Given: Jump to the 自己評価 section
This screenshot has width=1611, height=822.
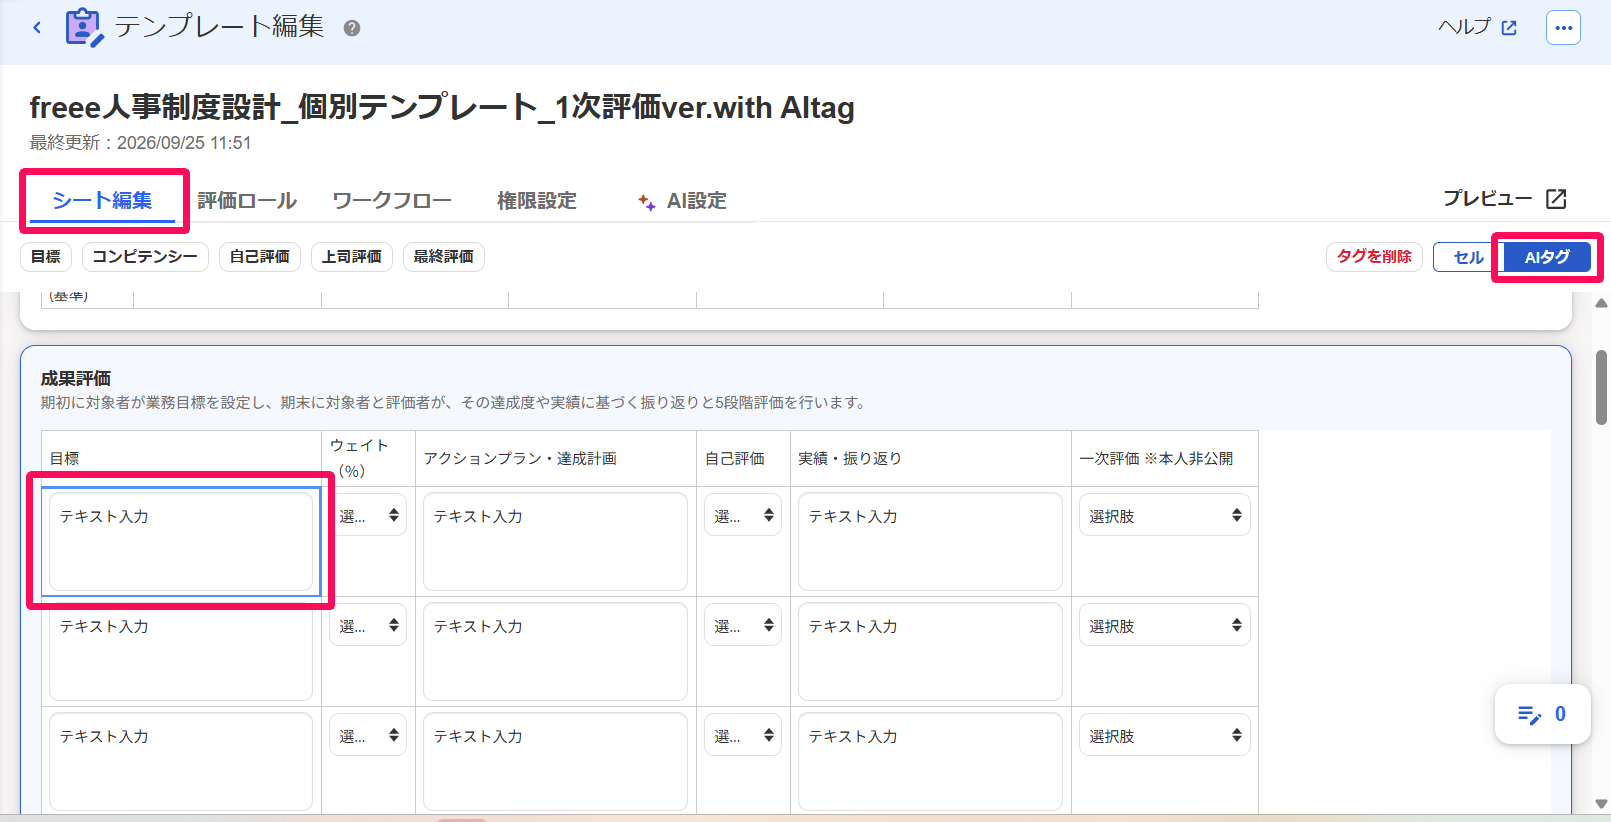Looking at the screenshot, I should click(260, 257).
